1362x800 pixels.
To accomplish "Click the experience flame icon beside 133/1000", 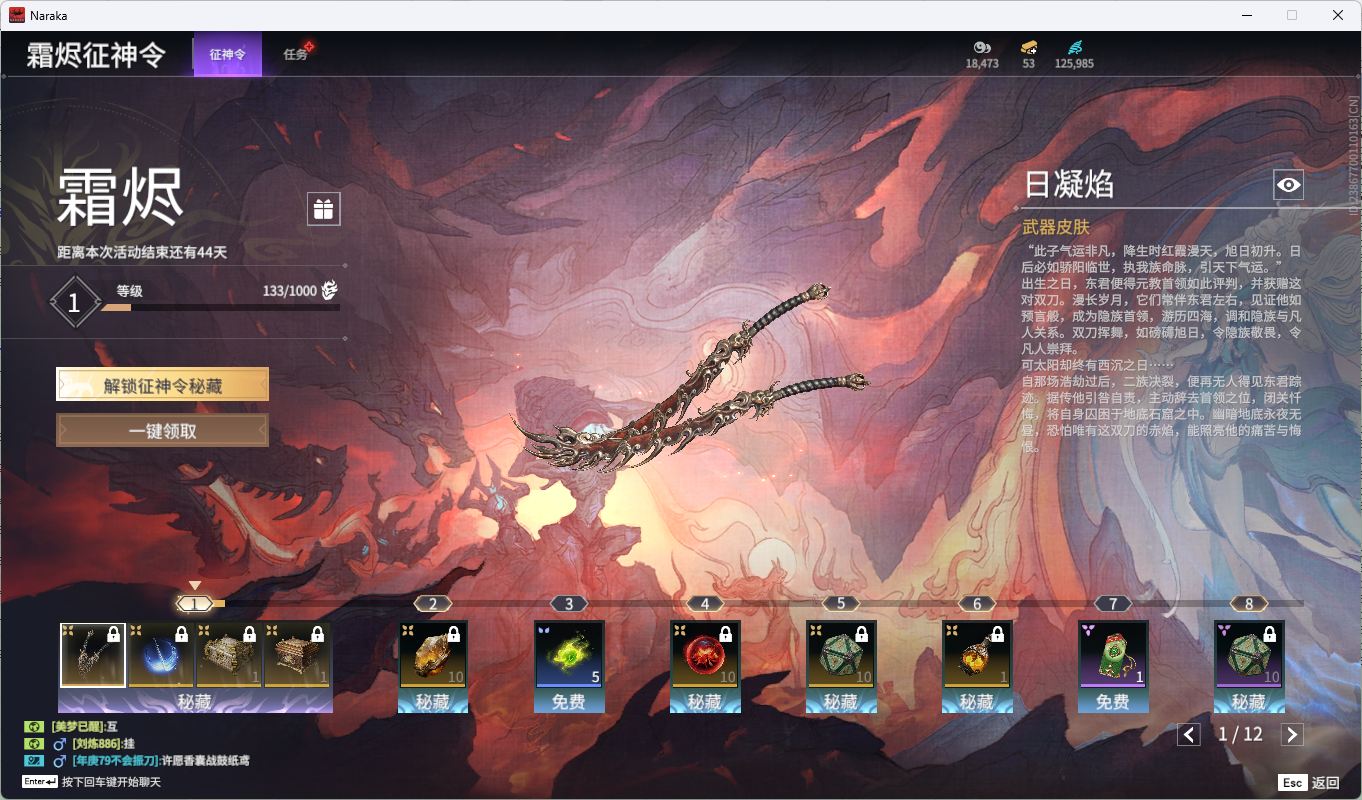I will click(329, 291).
